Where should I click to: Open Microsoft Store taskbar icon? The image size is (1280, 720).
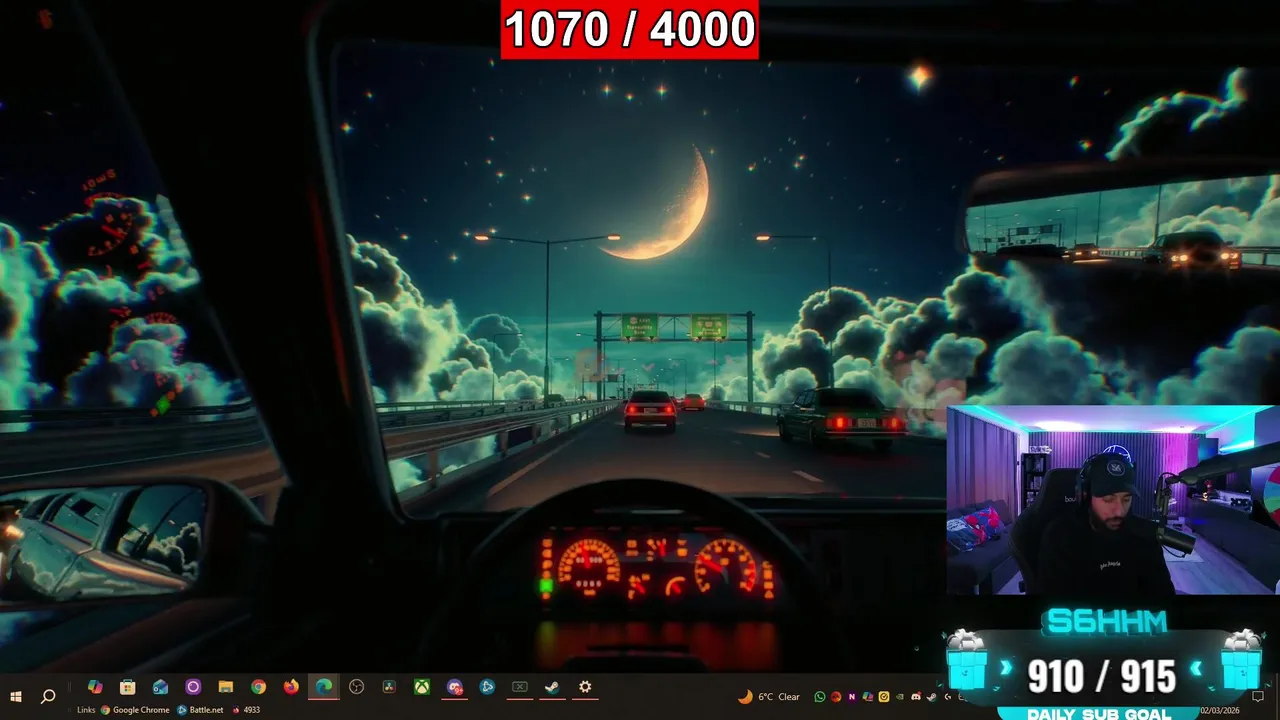pos(127,687)
